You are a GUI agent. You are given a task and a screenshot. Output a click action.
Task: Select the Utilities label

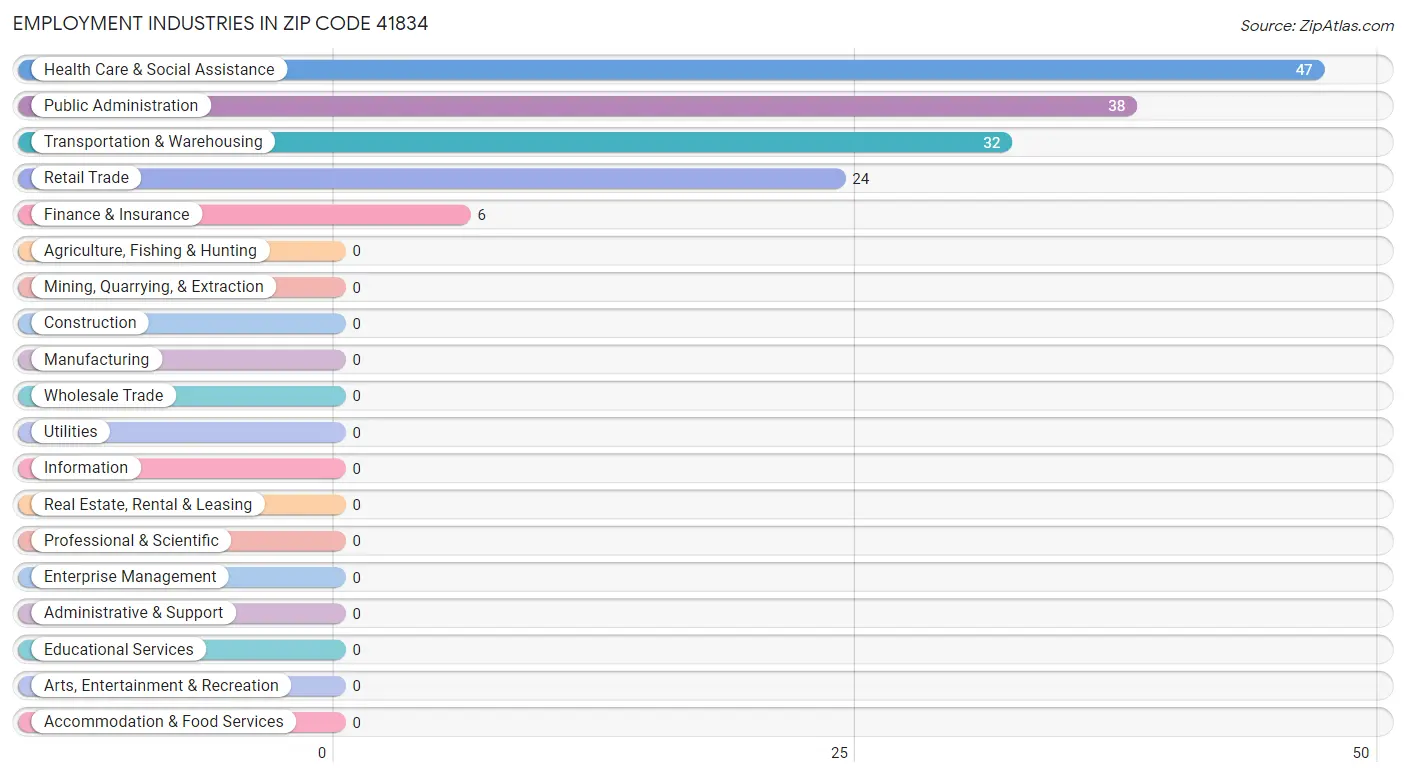coord(71,432)
